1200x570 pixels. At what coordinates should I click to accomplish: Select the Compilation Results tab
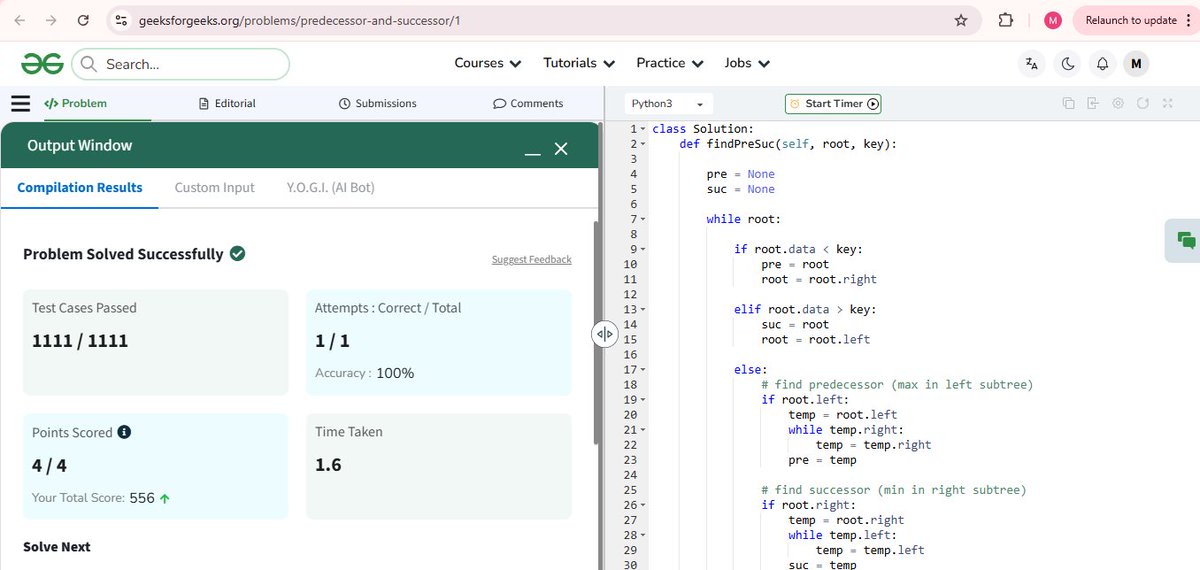80,187
